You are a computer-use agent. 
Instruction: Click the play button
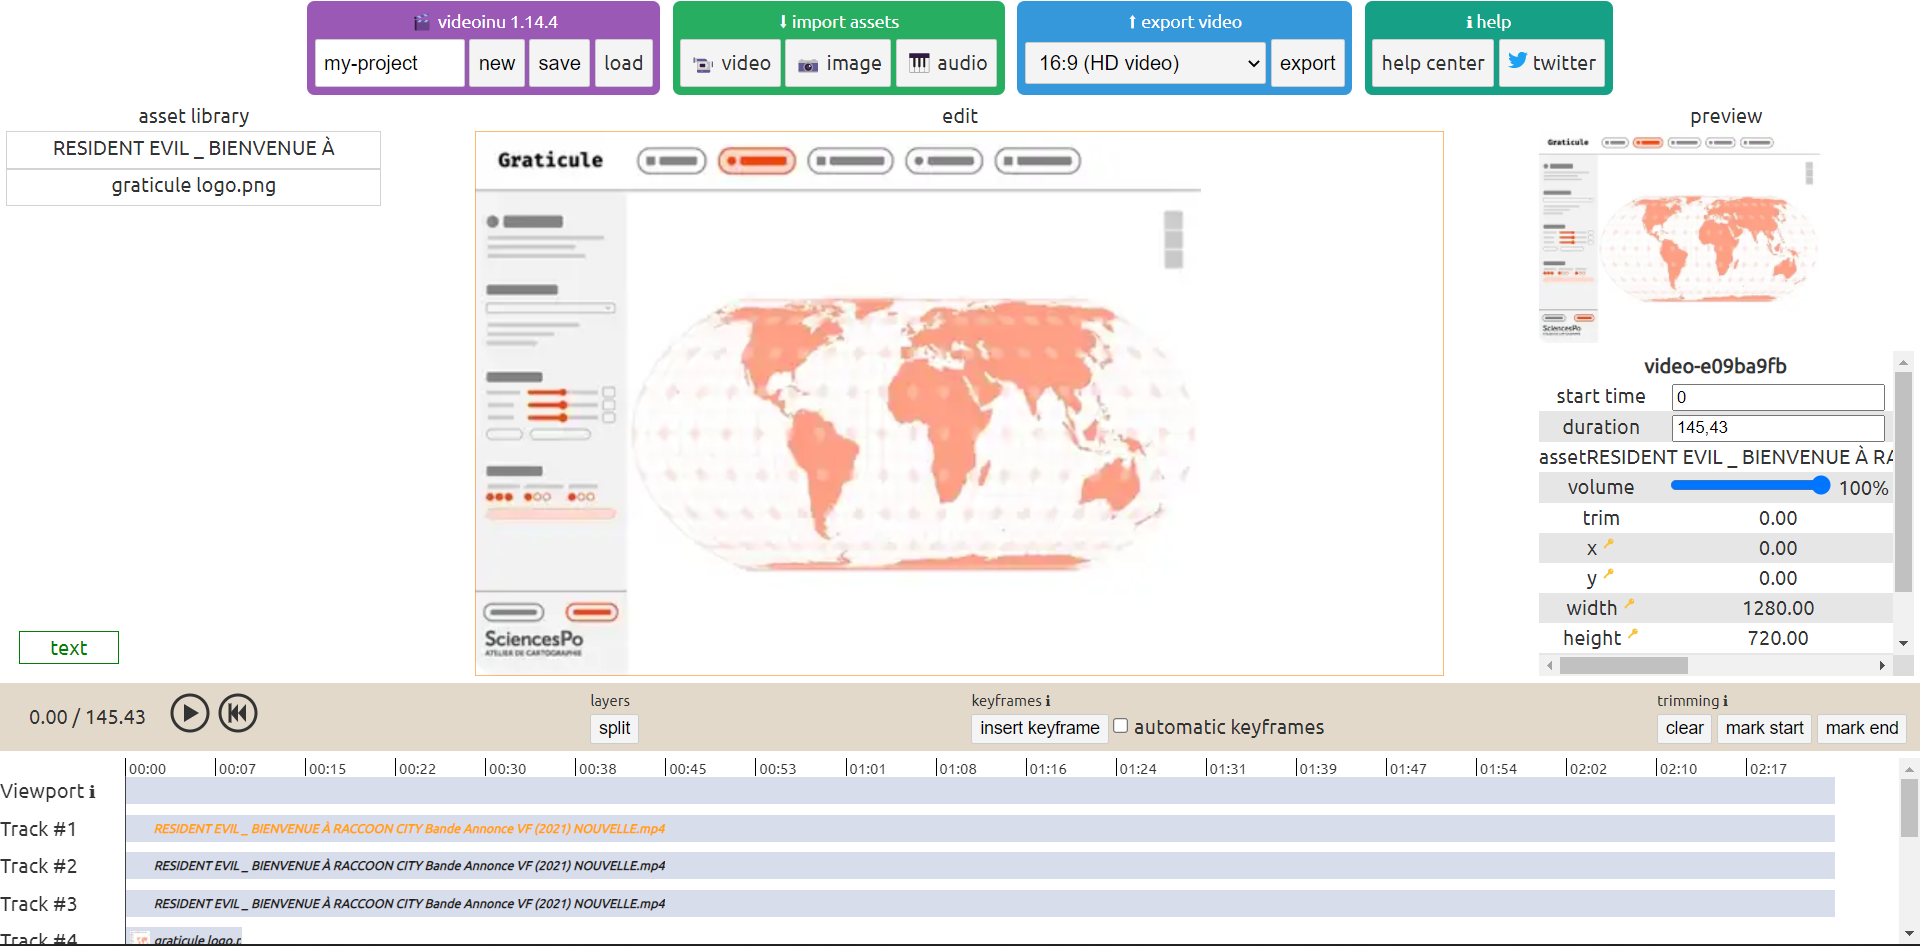(189, 714)
